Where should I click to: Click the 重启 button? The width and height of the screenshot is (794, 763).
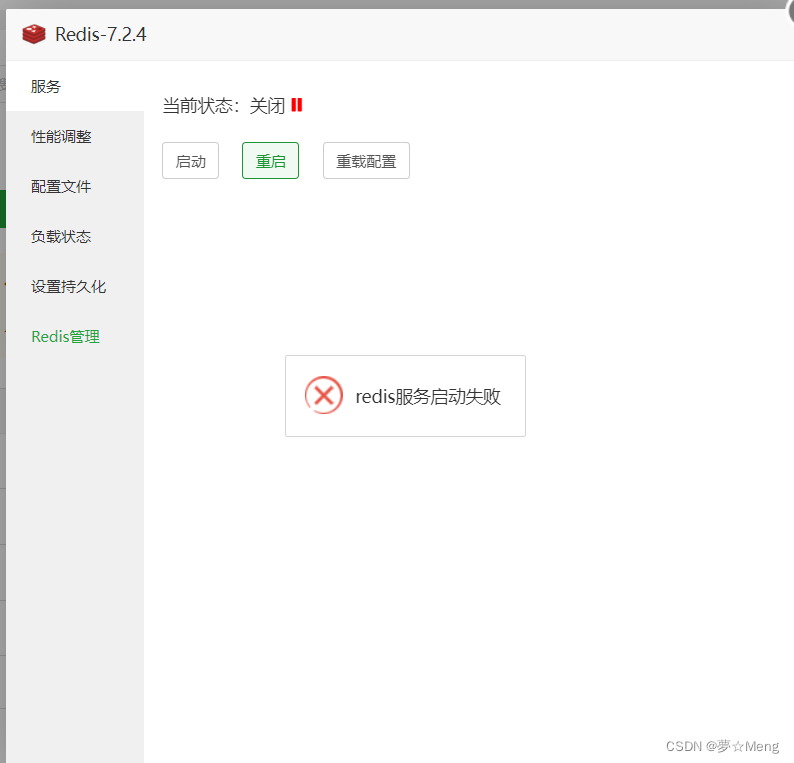click(270, 161)
